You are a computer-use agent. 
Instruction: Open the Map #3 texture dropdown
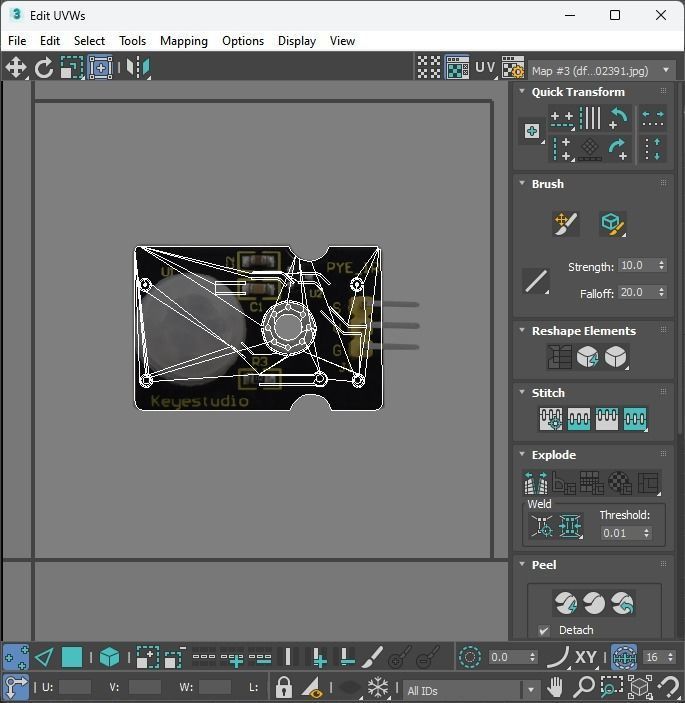(602, 70)
